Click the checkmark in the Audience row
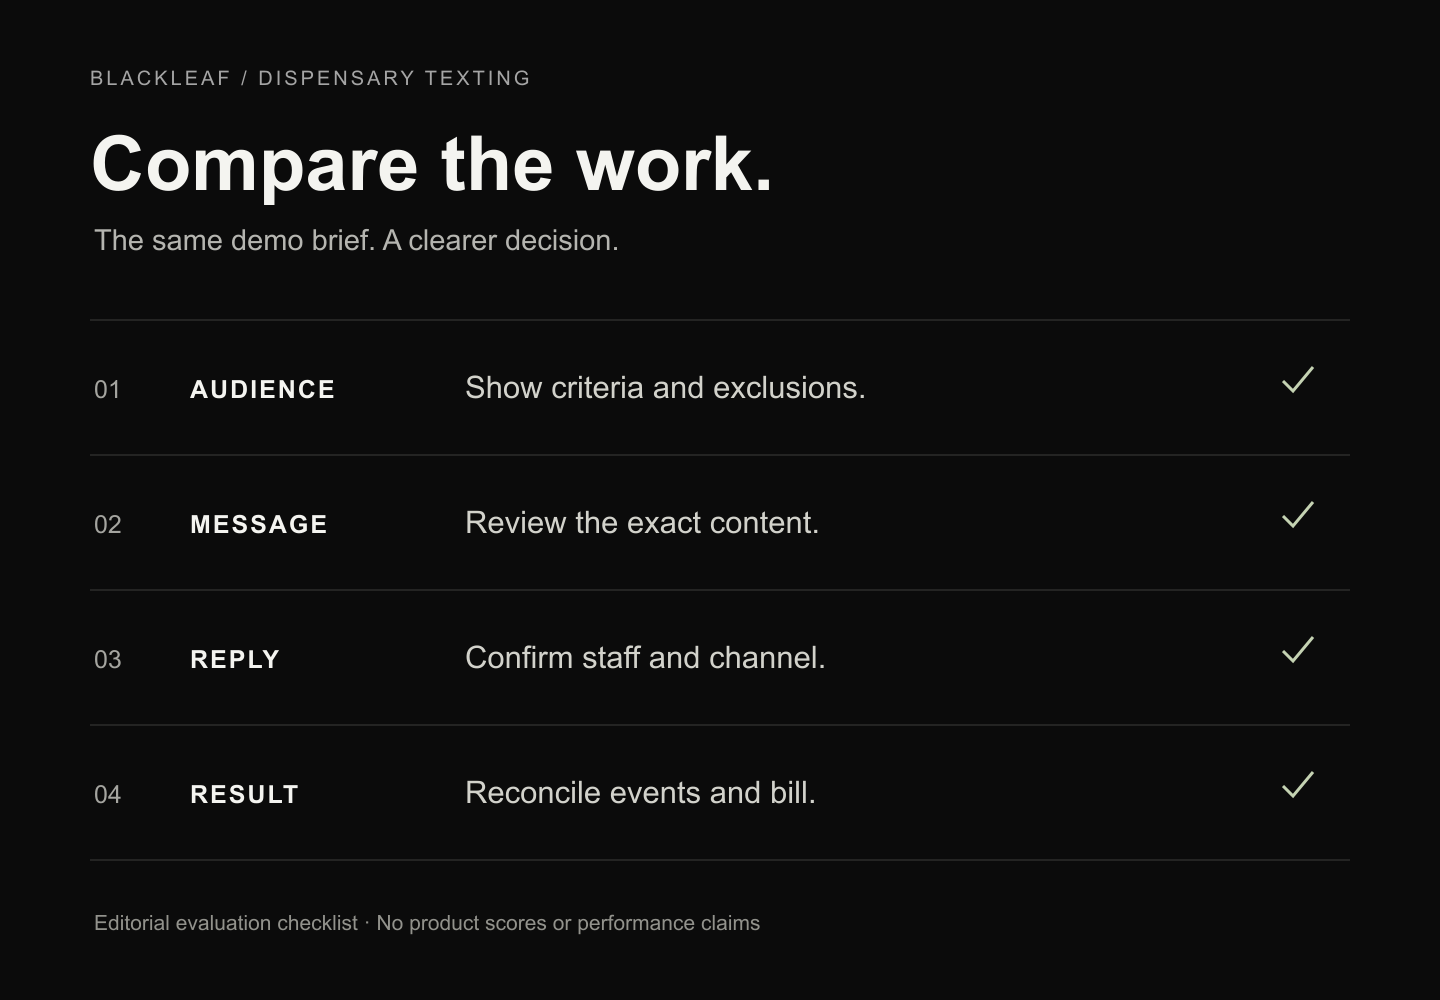1440x1000 pixels. click(1298, 380)
